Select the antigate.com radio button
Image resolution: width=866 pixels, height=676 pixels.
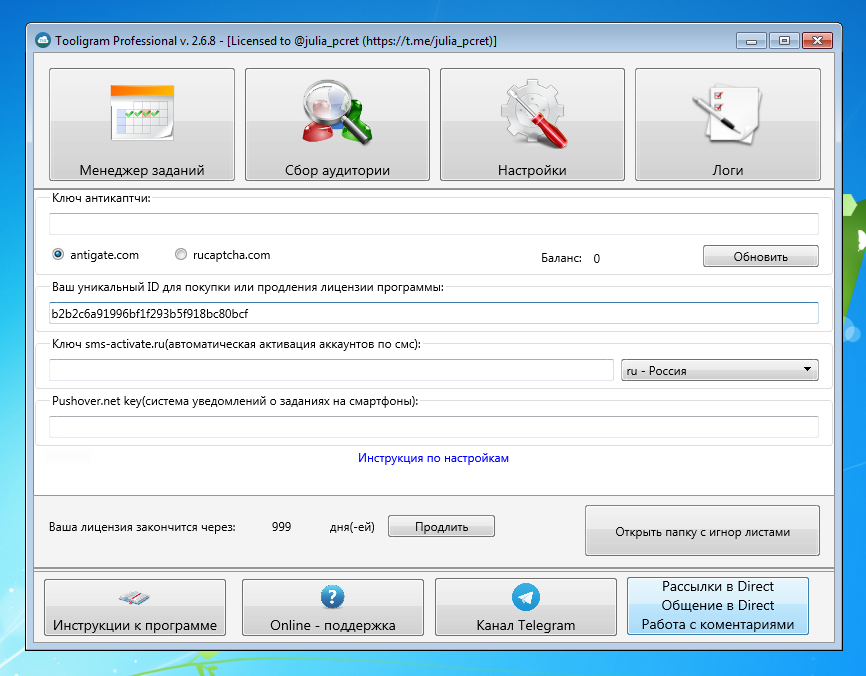[57, 255]
